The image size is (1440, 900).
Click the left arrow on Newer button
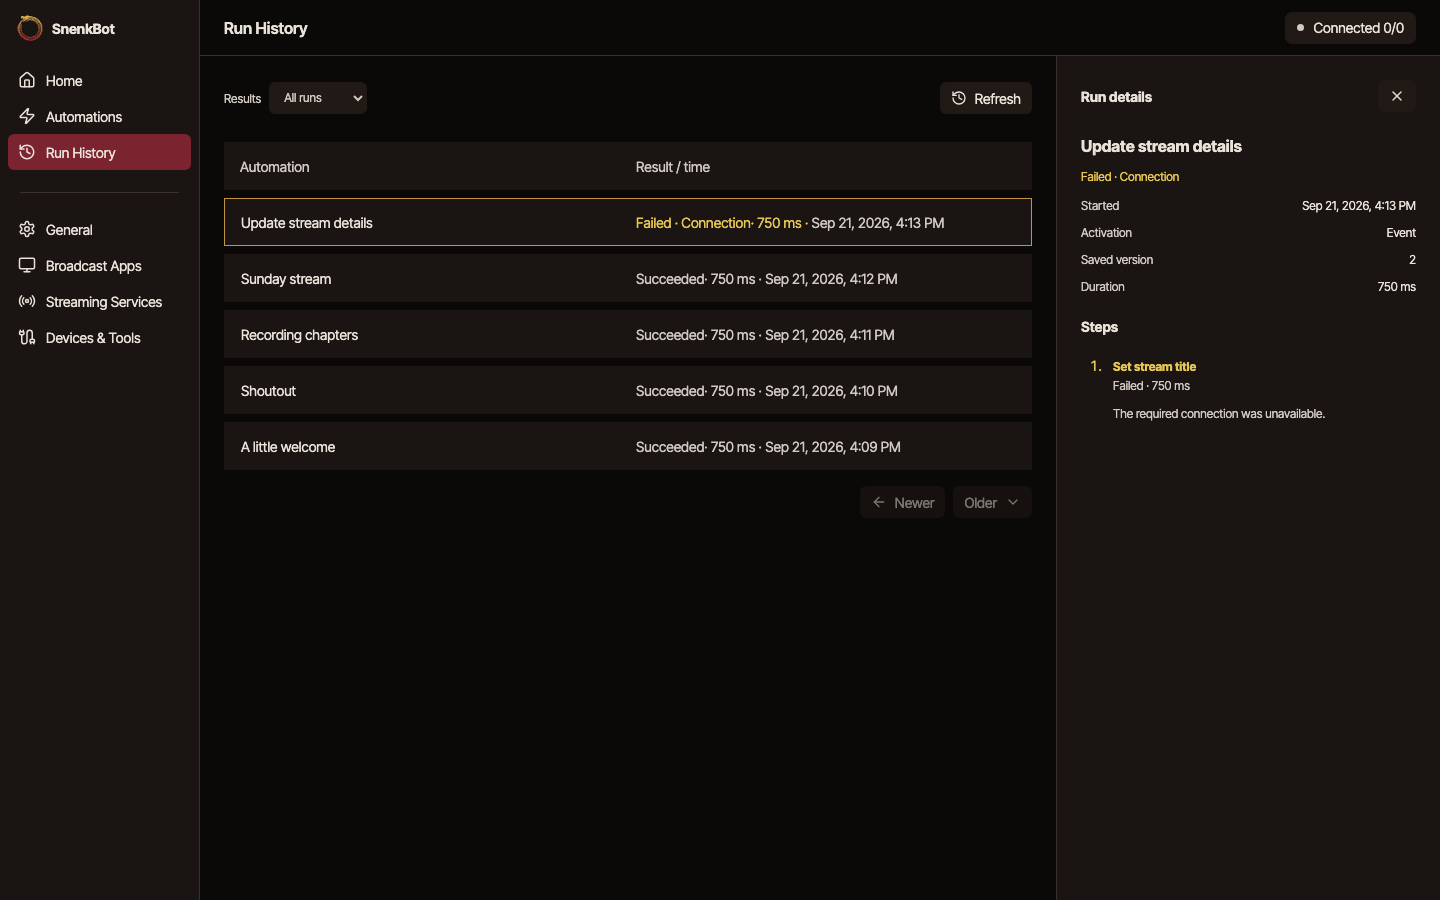click(878, 502)
